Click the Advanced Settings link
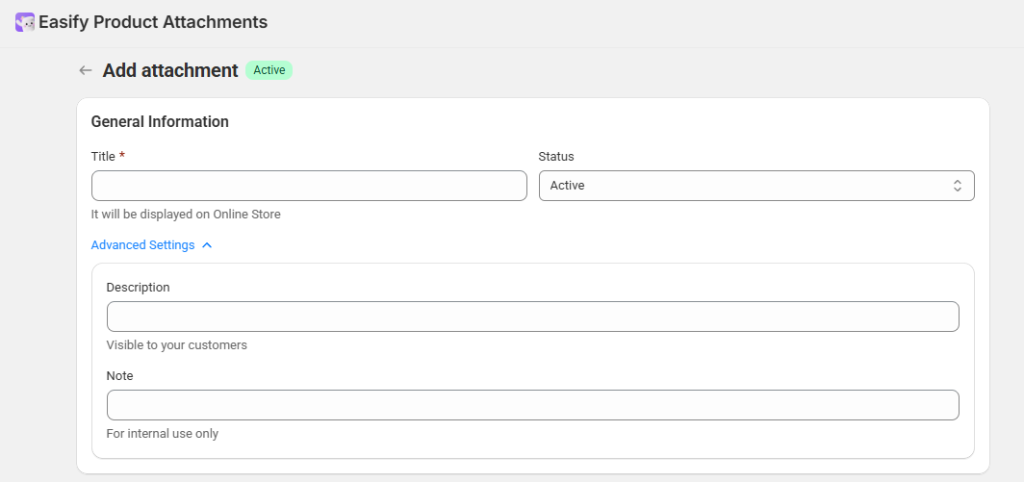The height and width of the screenshot is (482, 1024). click(143, 245)
